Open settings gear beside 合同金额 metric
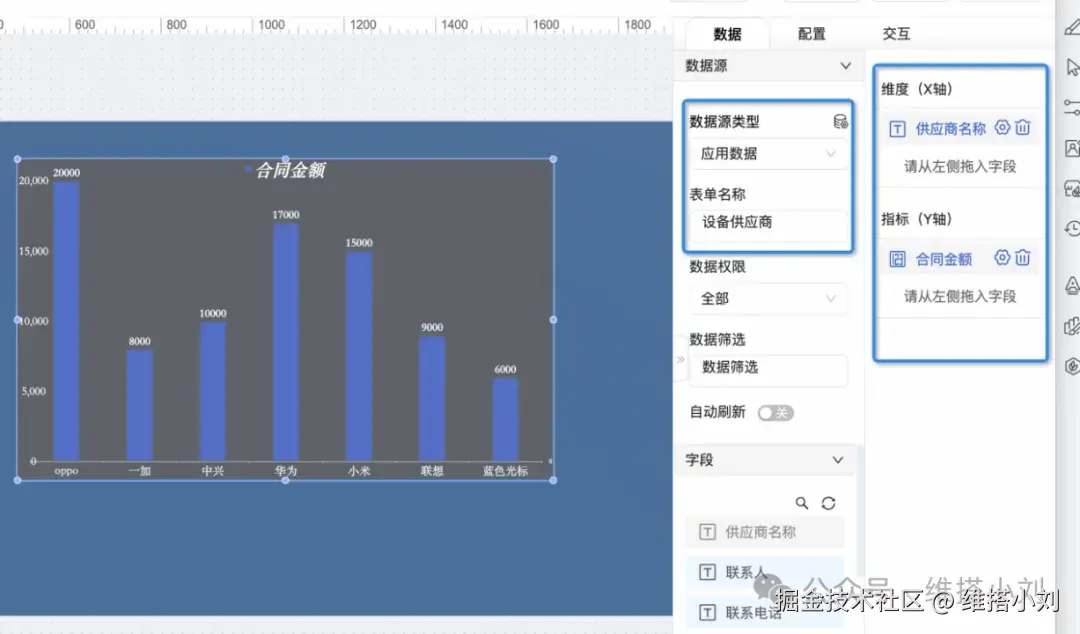Image resolution: width=1080 pixels, height=634 pixels. 1001,258
